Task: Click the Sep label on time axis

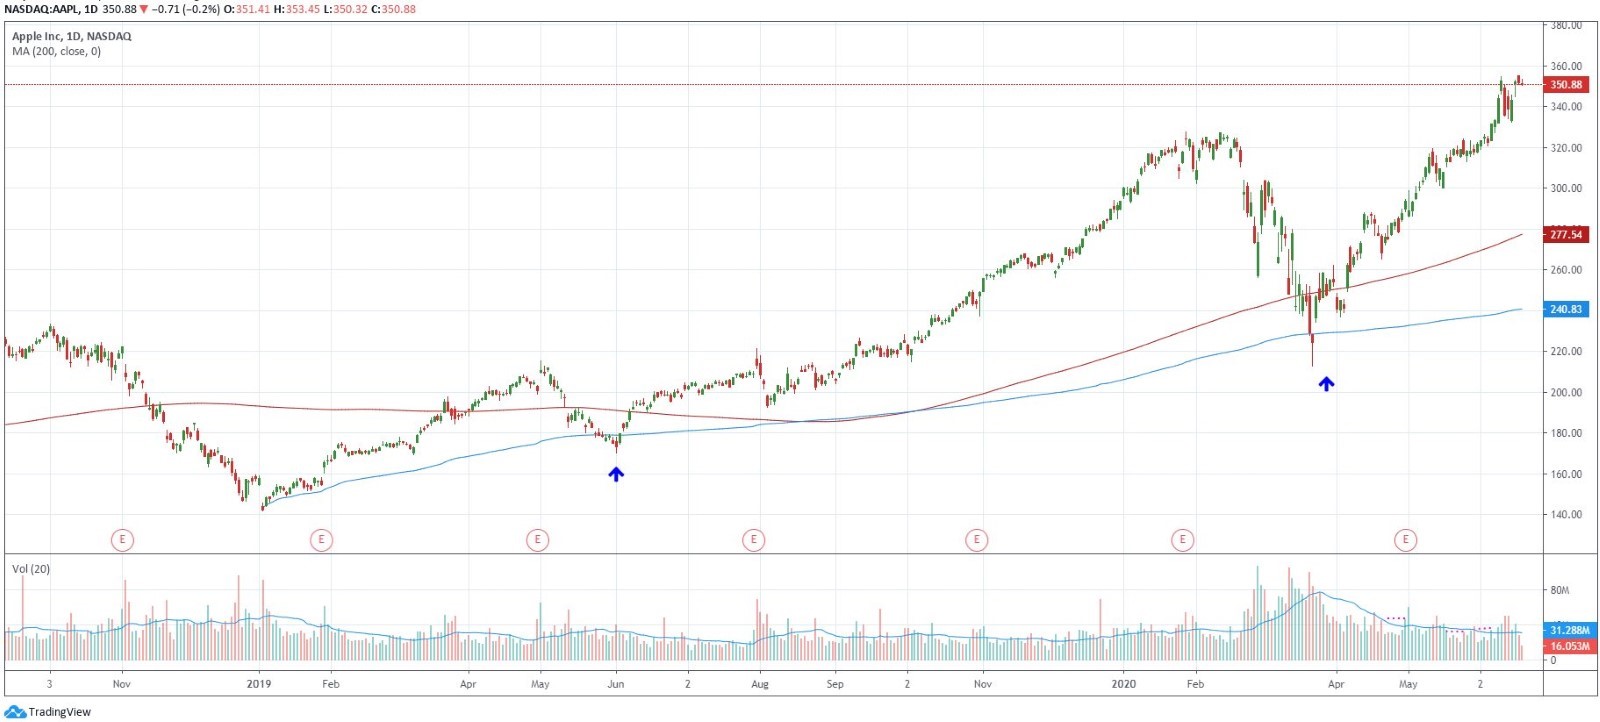Action: tap(835, 684)
